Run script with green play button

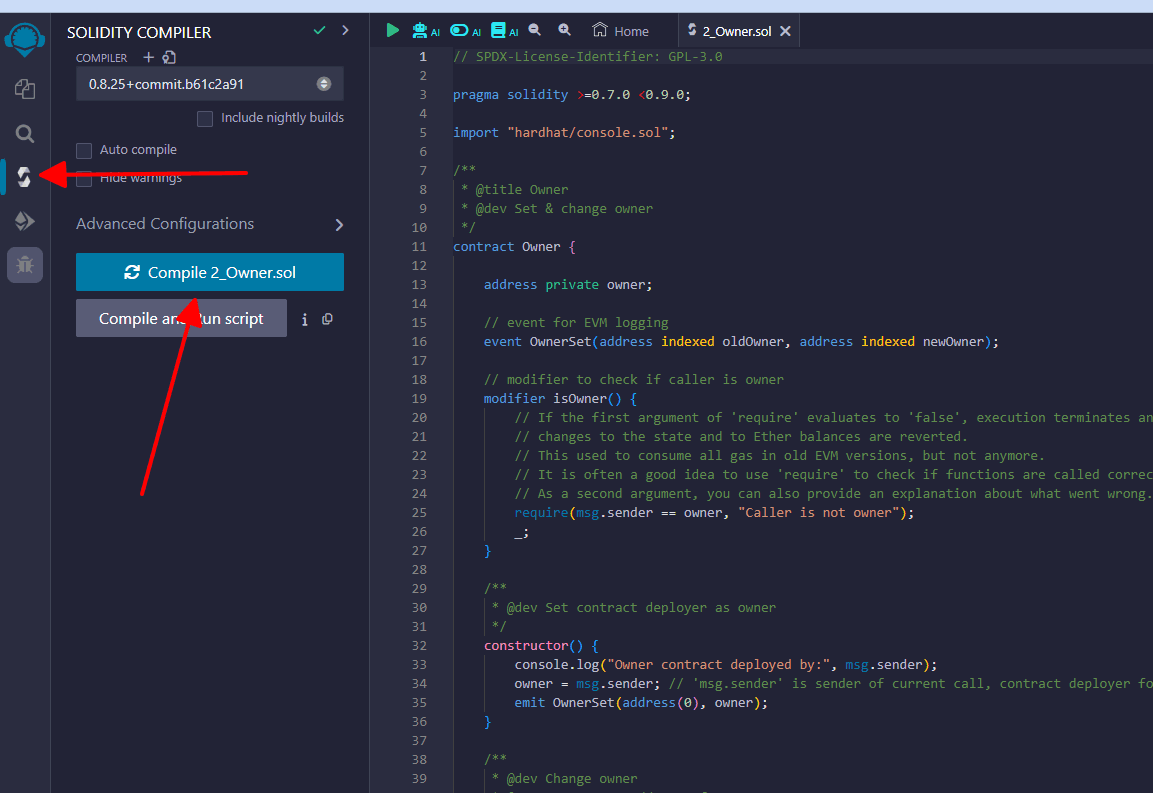pos(393,30)
